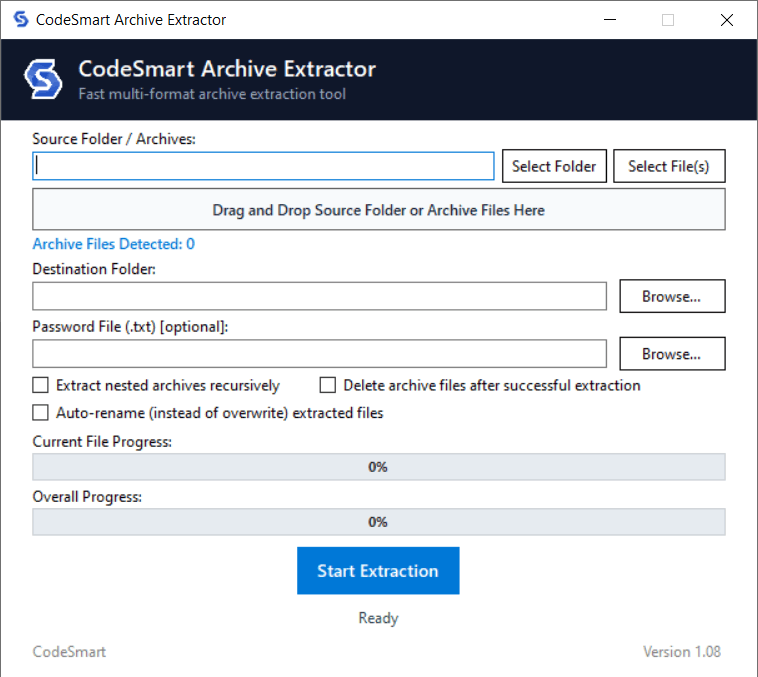This screenshot has width=758, height=677.
Task: Click the Select File(s) button
Action: (669, 166)
